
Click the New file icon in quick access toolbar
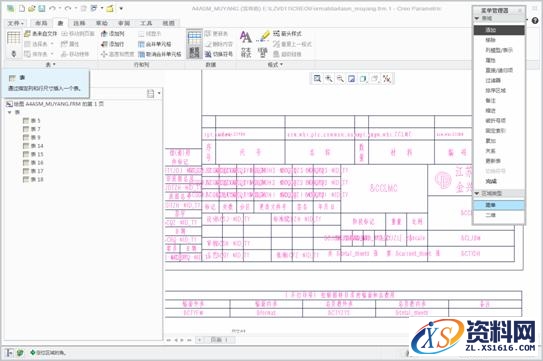pos(22,8)
